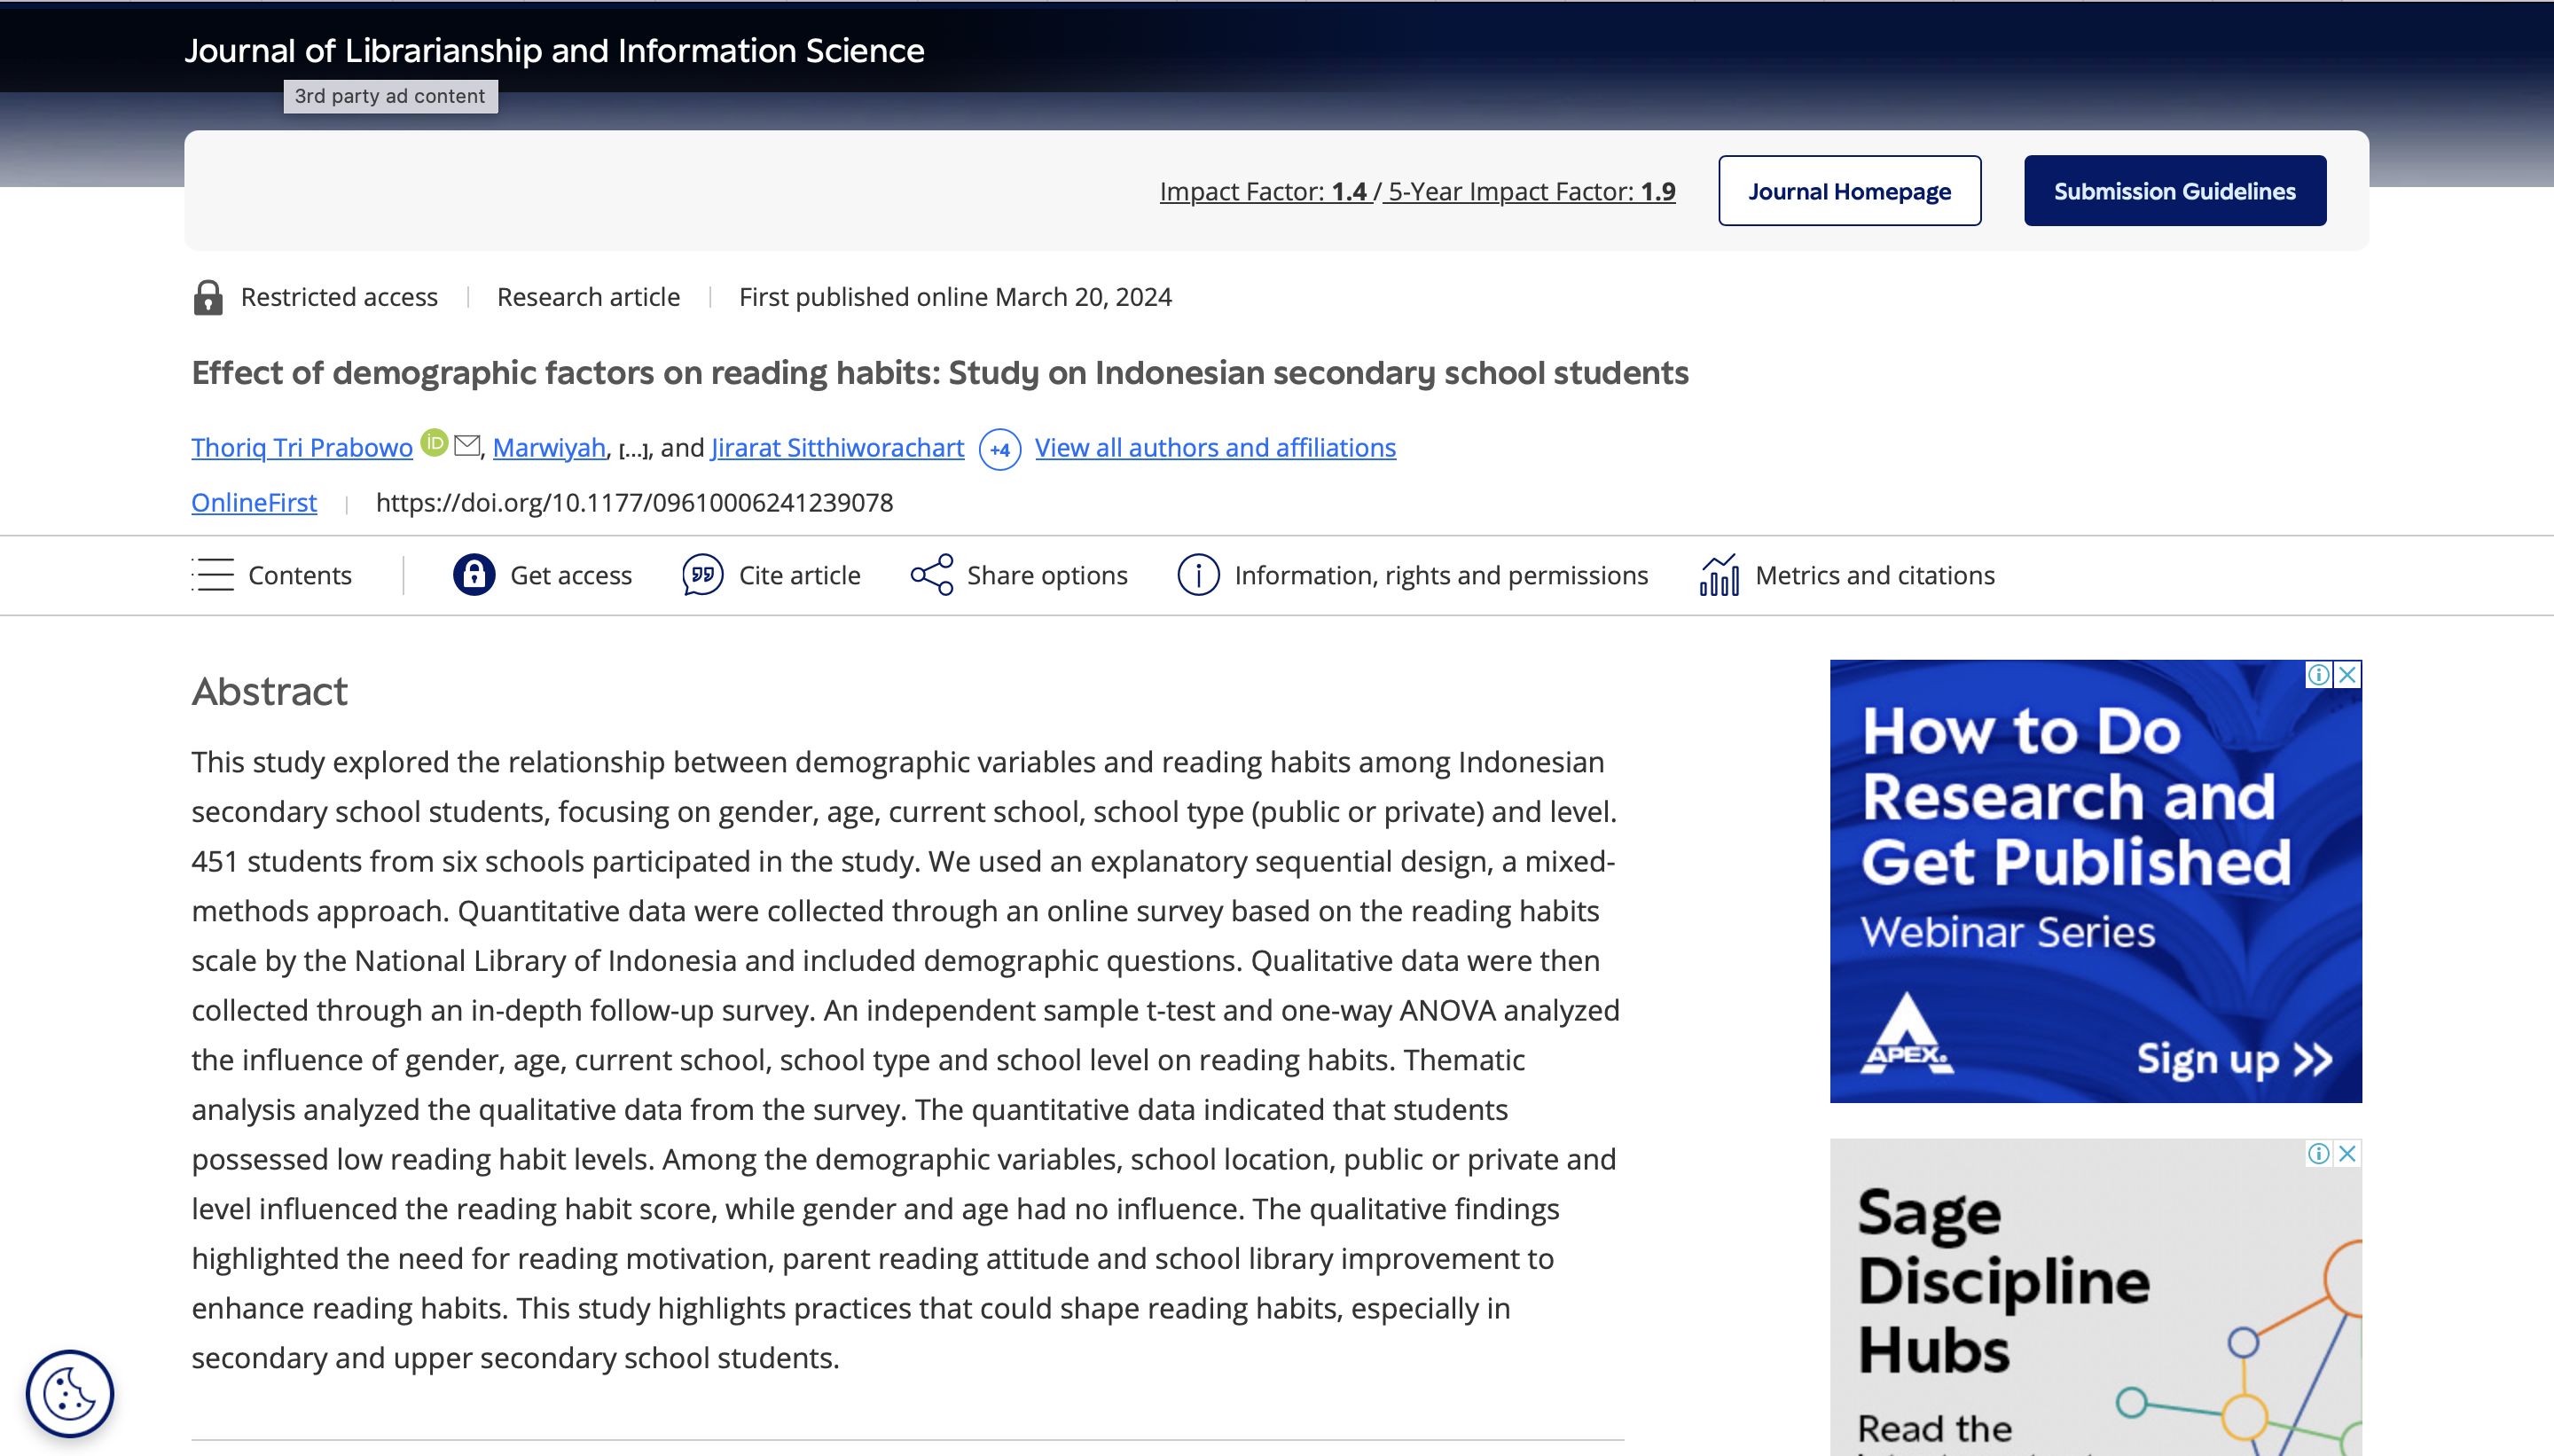Click the article DOI URL text
This screenshot has width=2554, height=1456.
click(x=634, y=503)
